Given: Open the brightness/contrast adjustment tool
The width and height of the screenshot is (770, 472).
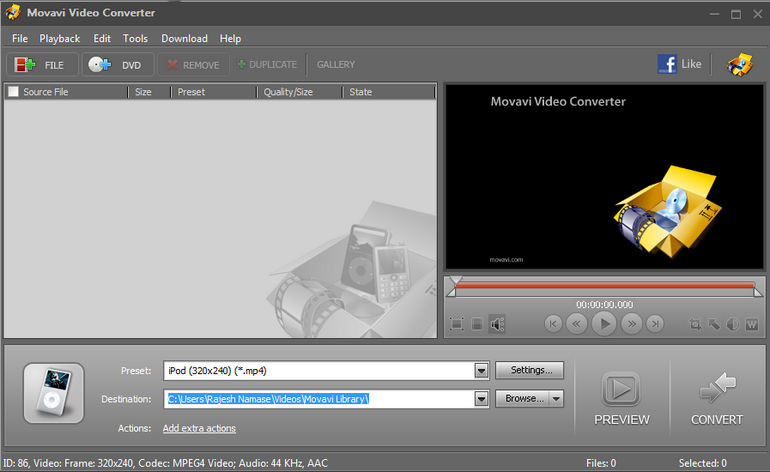Looking at the screenshot, I should (733, 324).
